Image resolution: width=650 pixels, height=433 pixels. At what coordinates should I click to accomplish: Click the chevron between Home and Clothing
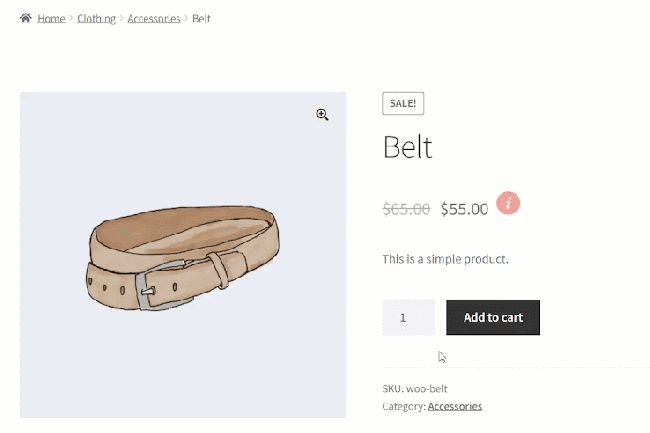point(72,19)
